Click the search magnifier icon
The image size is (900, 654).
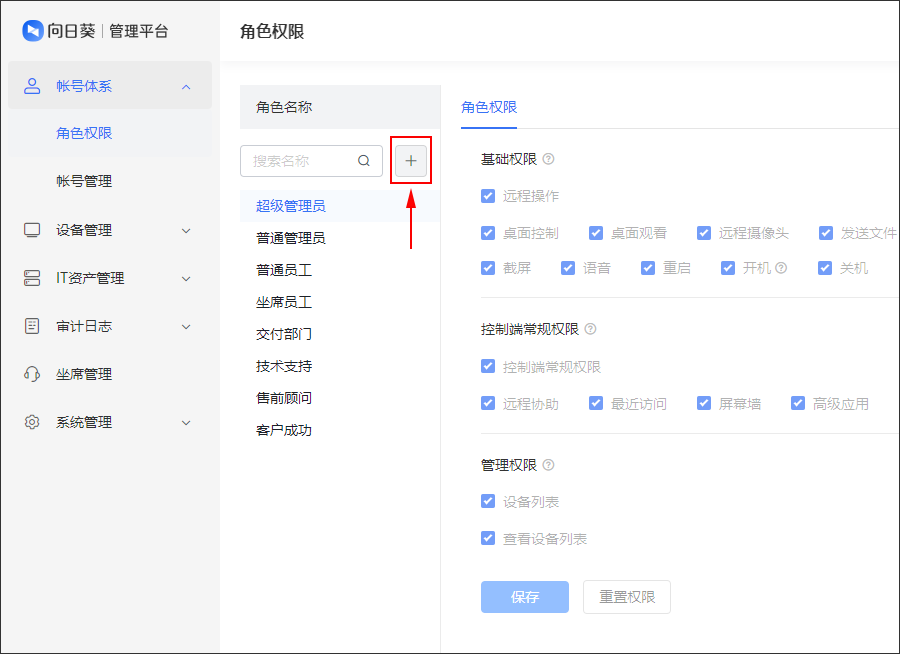(x=364, y=161)
